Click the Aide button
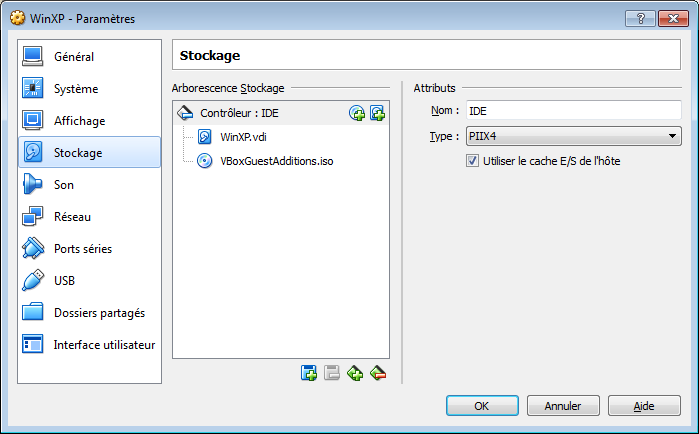699x434 pixels. 644,406
